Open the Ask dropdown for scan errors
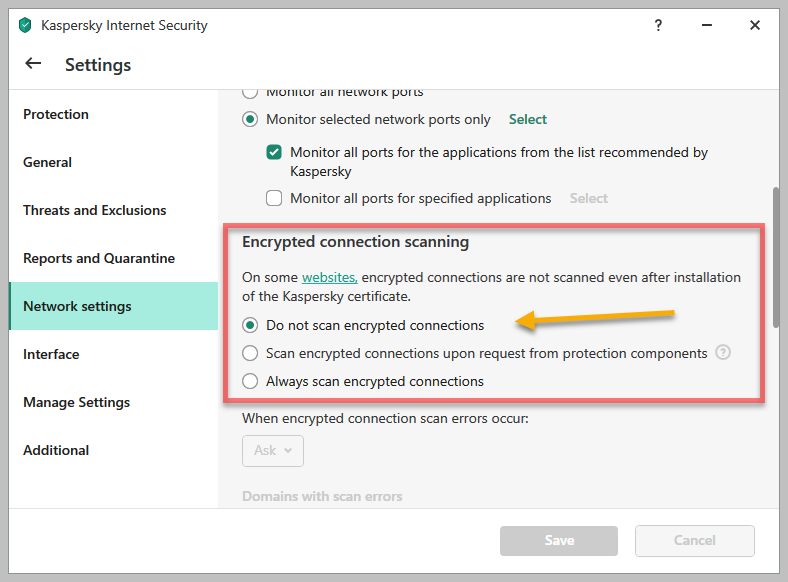This screenshot has height=582, width=788. [273, 450]
